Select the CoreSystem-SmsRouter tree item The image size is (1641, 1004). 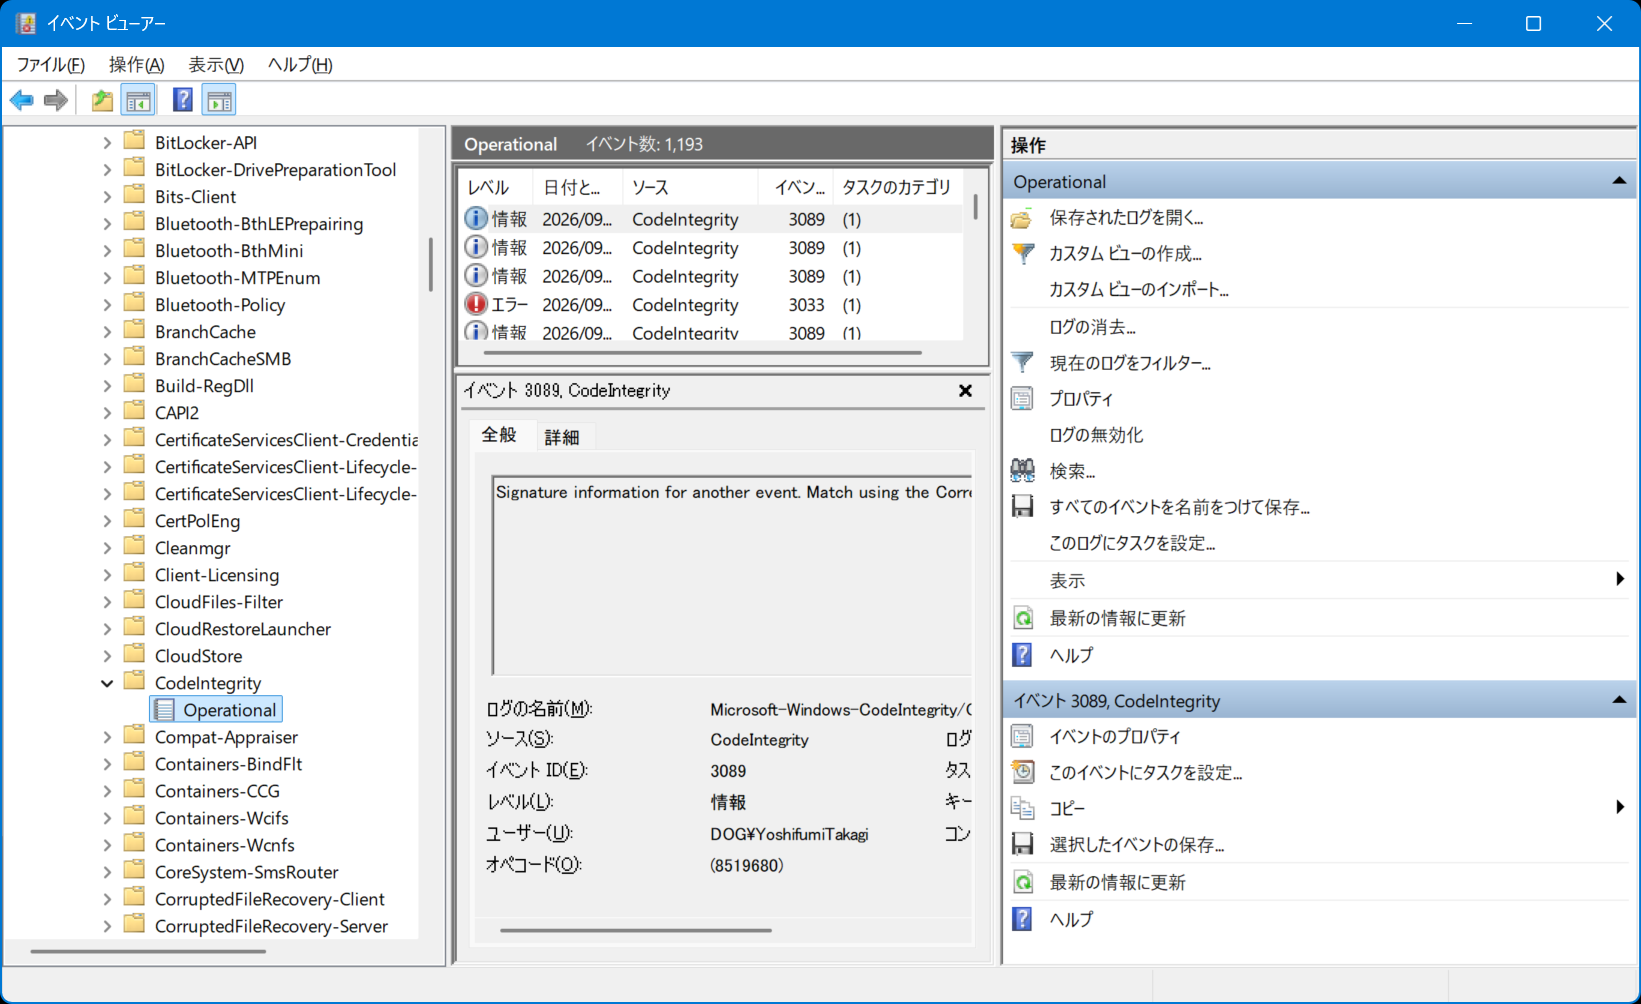[246, 872]
